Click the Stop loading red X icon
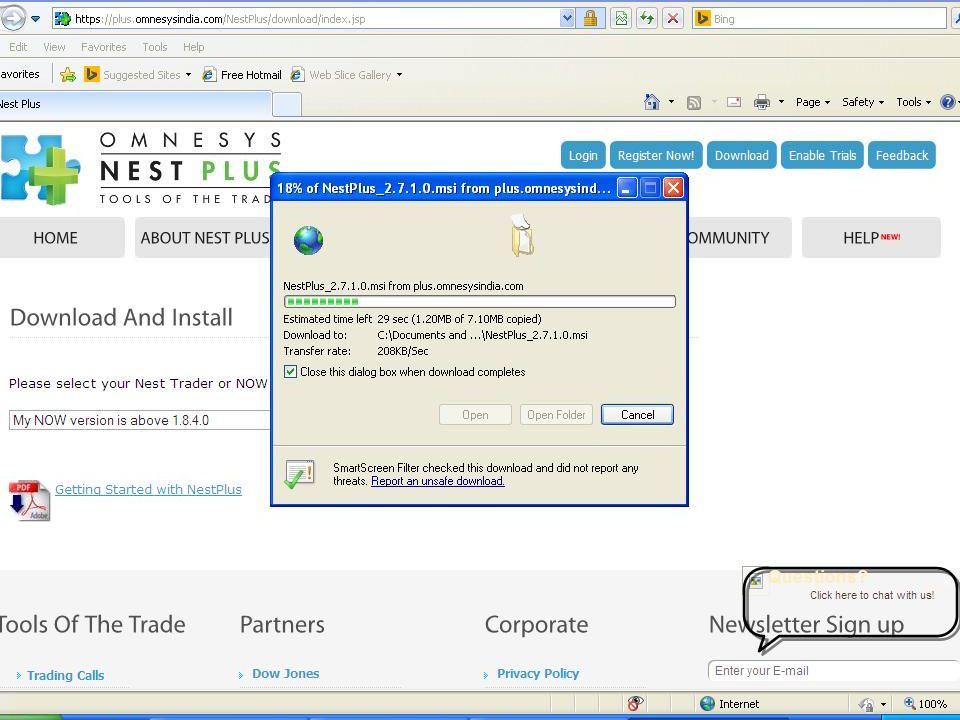Viewport: 960px width, 720px height. 673,18
